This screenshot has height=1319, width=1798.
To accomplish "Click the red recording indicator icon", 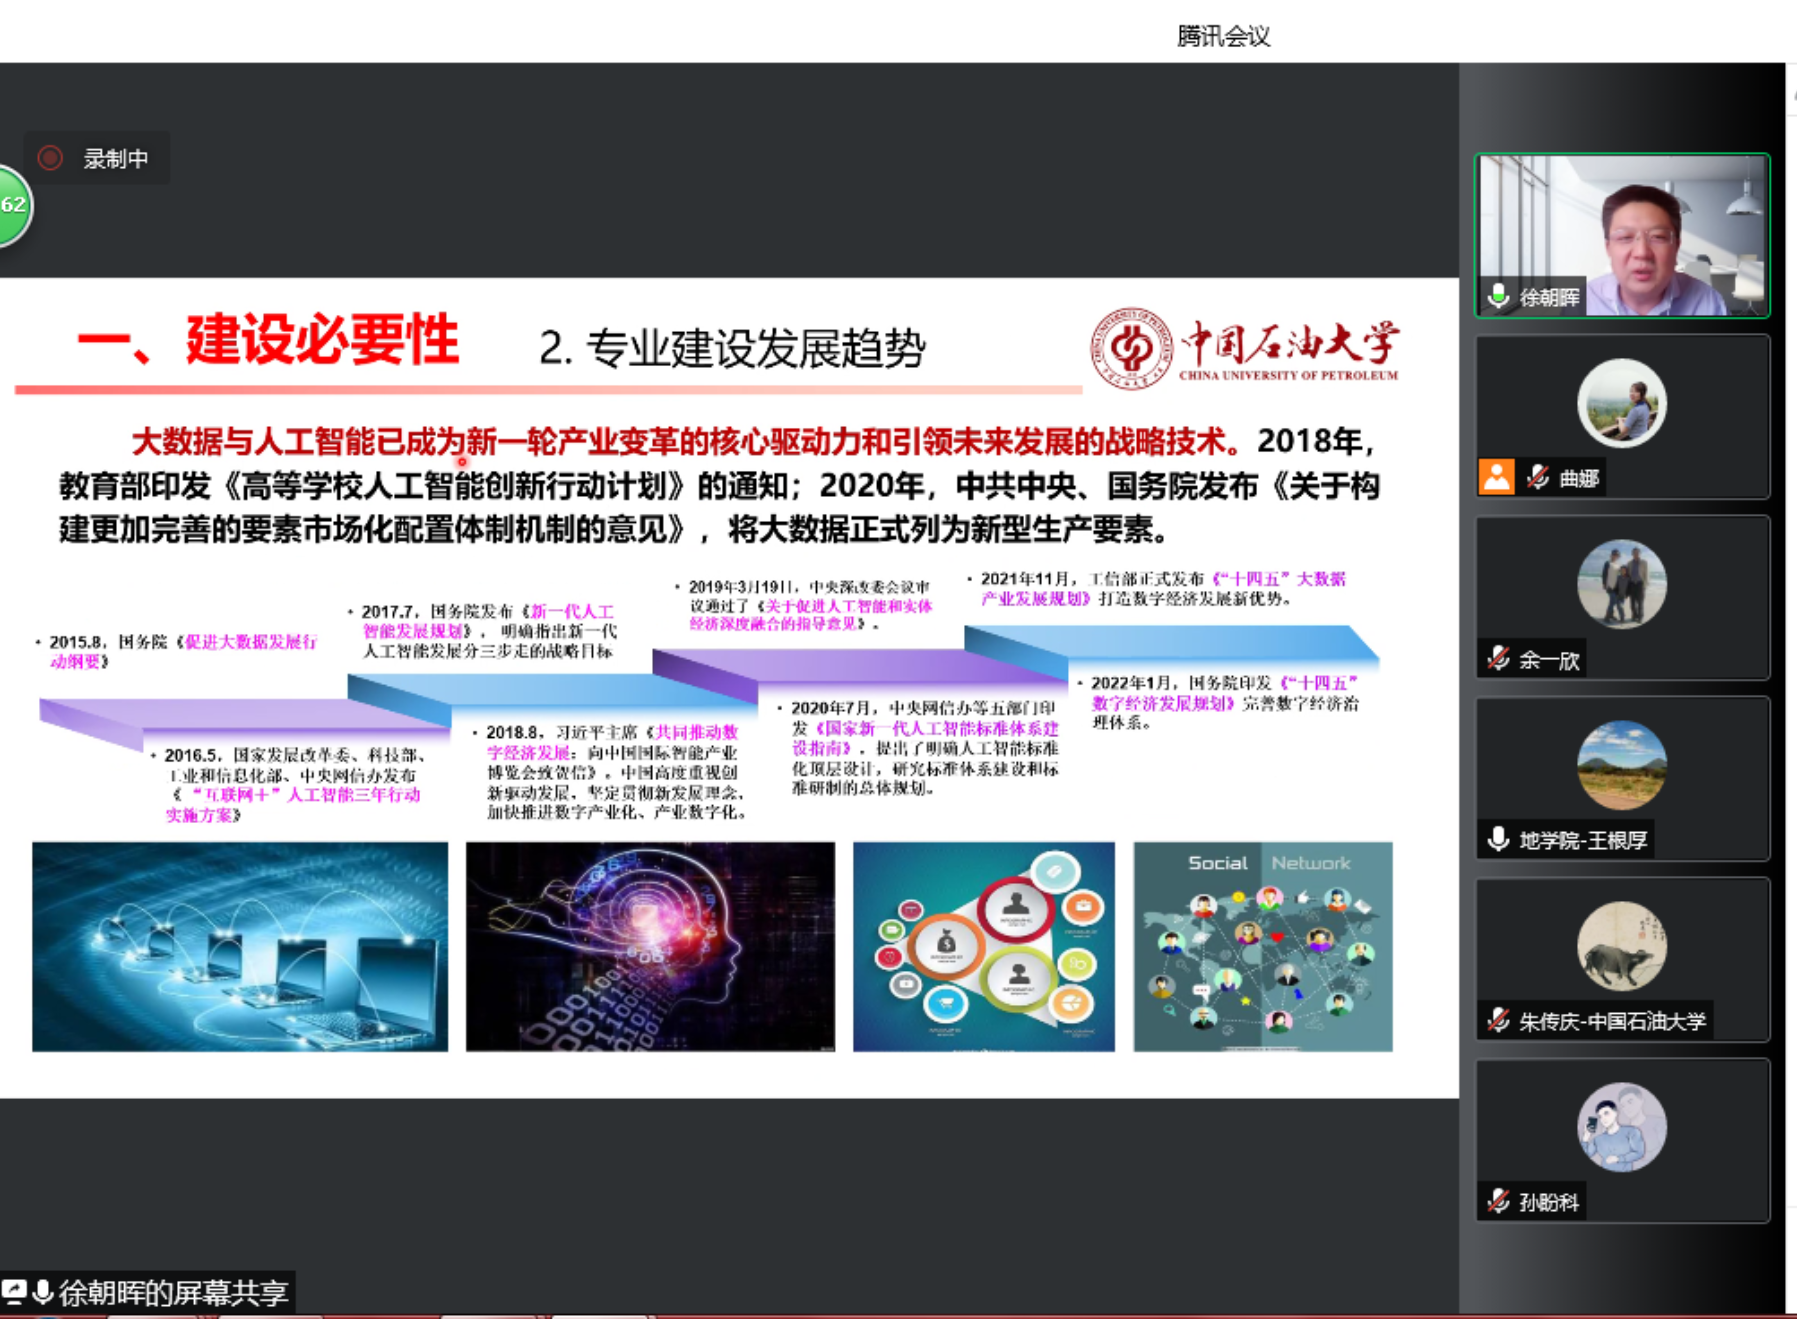I will [x=50, y=158].
